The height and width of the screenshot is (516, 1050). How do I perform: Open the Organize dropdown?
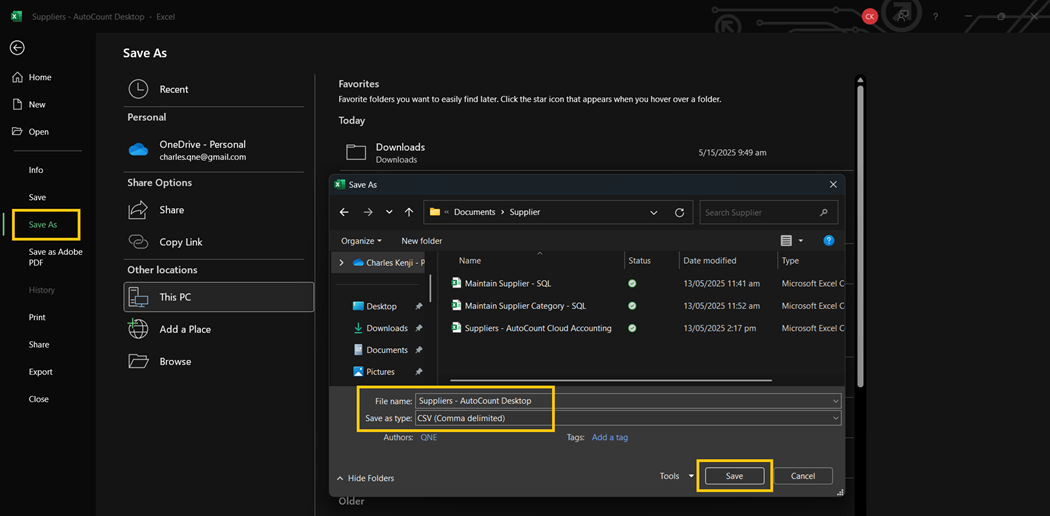(361, 241)
